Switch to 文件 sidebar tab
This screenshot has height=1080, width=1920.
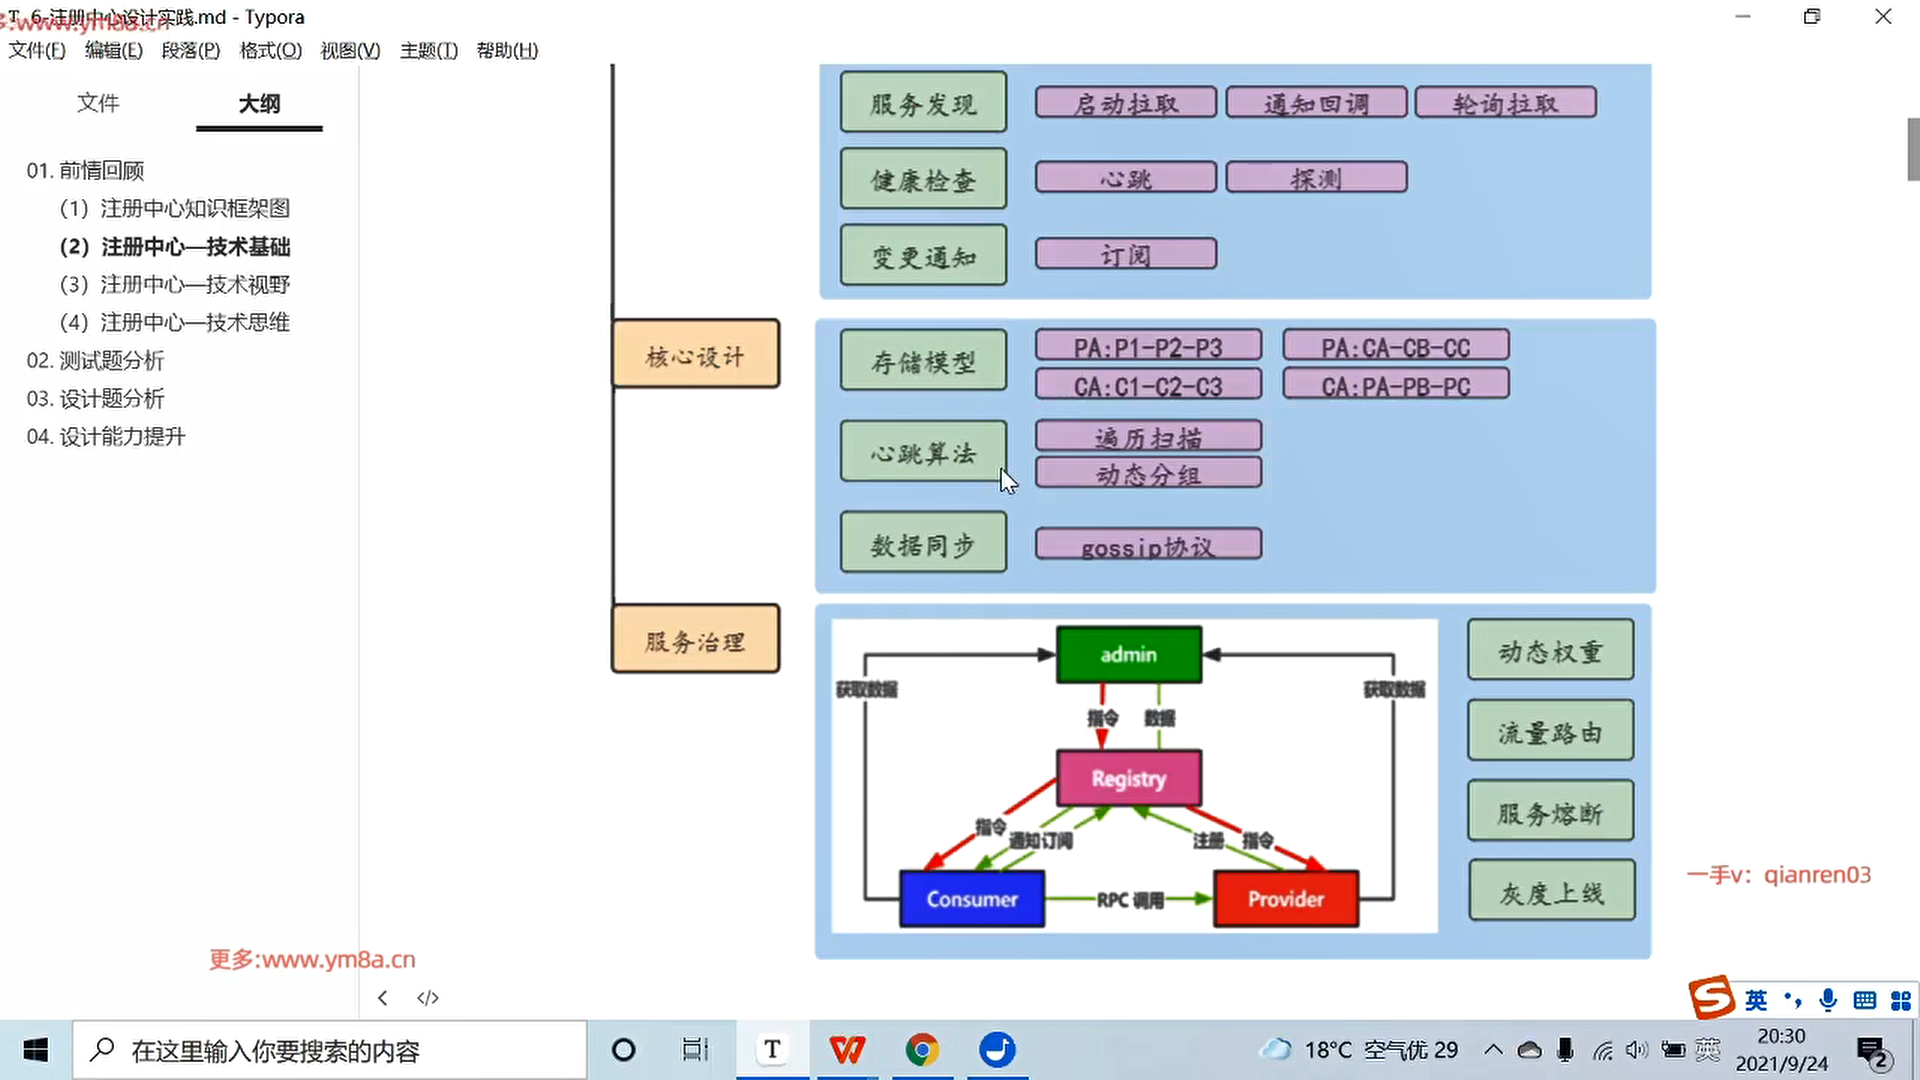coord(98,103)
